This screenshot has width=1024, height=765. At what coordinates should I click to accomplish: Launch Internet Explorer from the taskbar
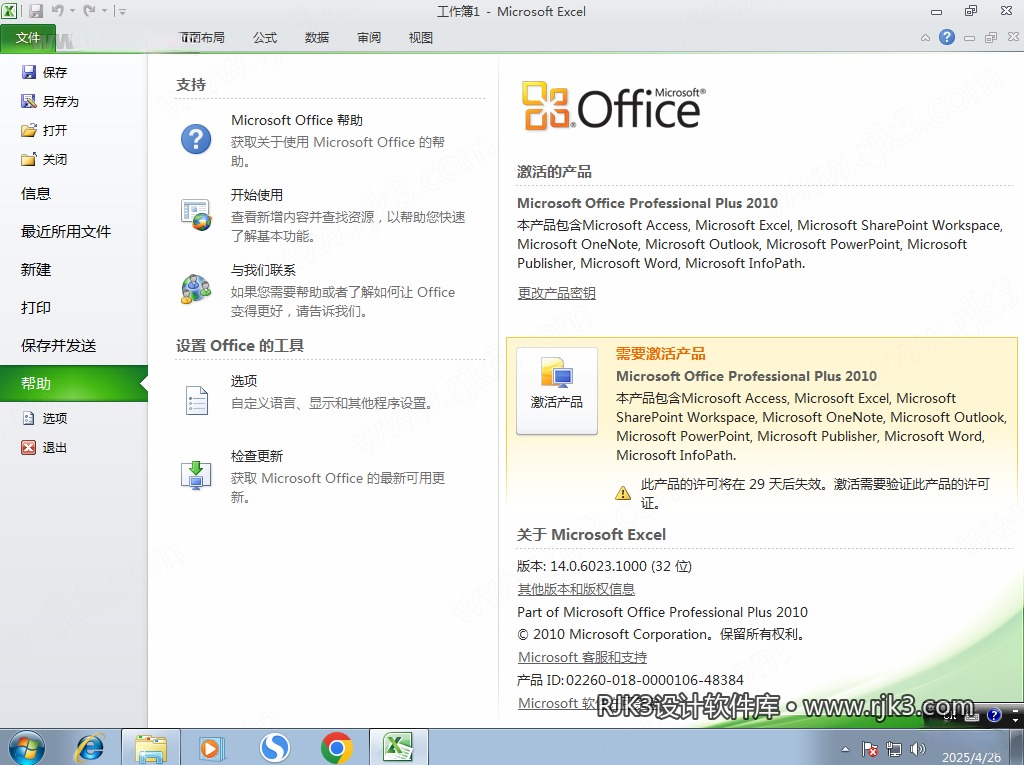(89, 747)
